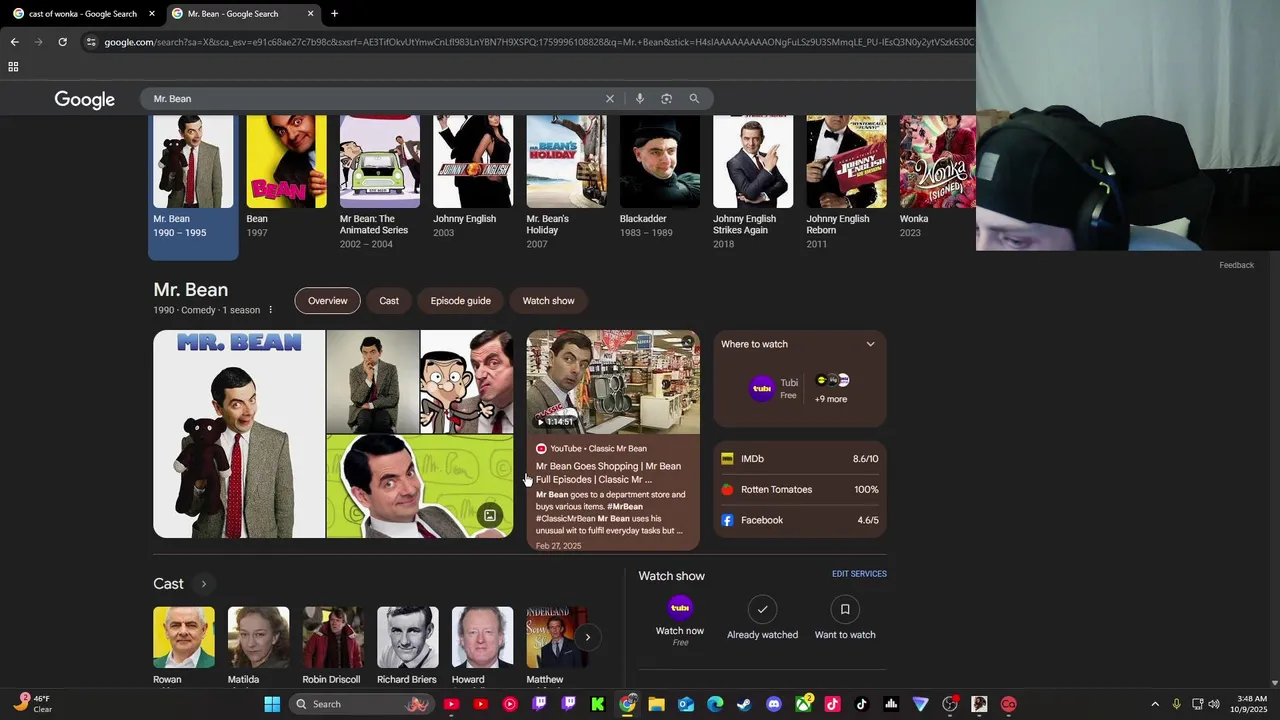Open the apps grid icon in bookmarks bar
The height and width of the screenshot is (720, 1280).
pyautogui.click(x=13, y=67)
